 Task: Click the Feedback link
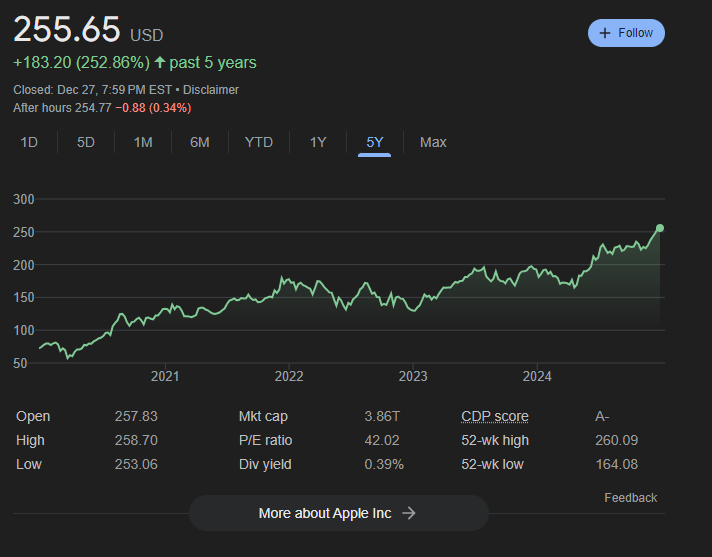pos(631,498)
